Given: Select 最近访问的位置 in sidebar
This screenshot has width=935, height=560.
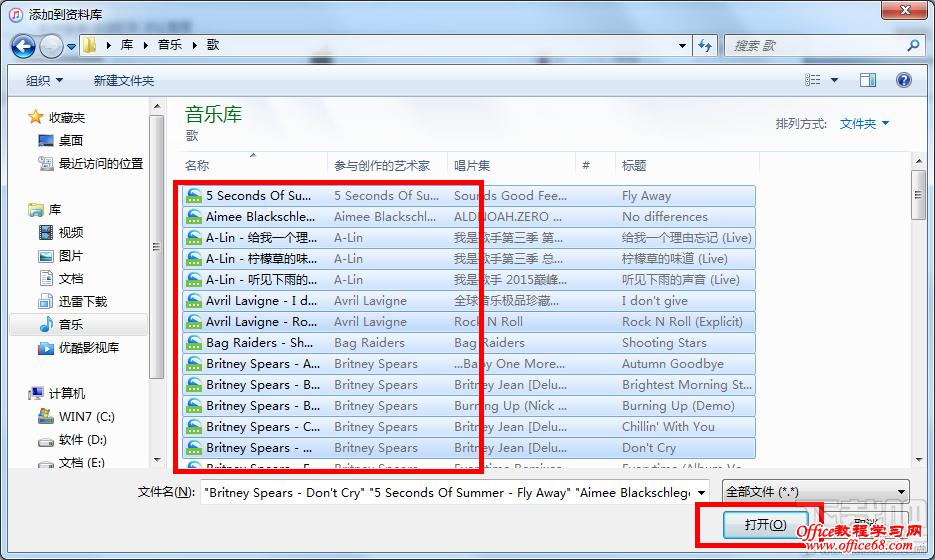Looking at the screenshot, I should click(100, 163).
